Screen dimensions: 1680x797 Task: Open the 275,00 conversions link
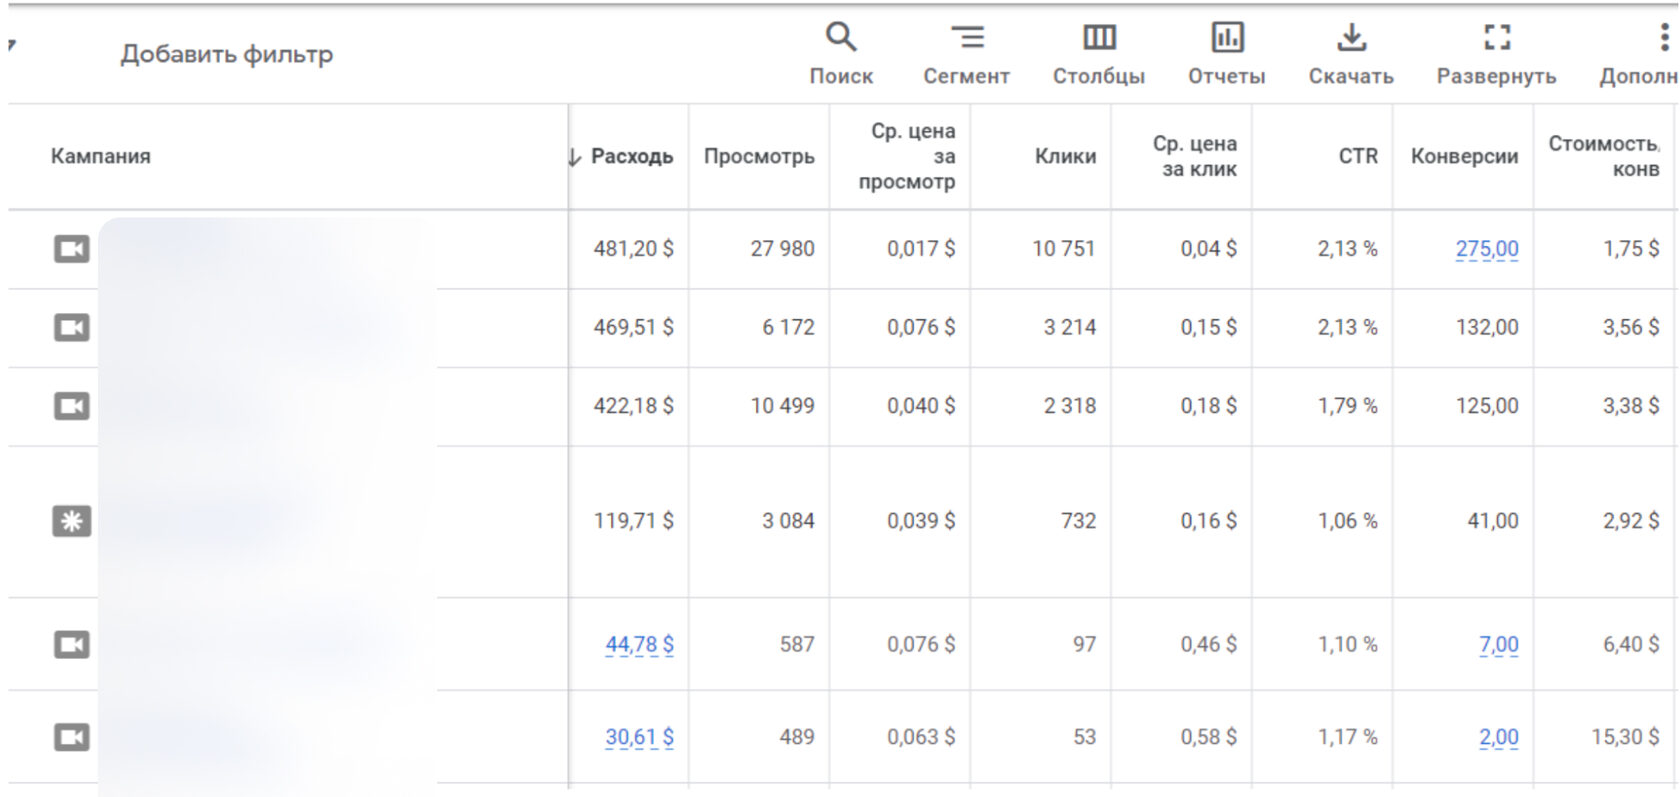(x=1487, y=249)
